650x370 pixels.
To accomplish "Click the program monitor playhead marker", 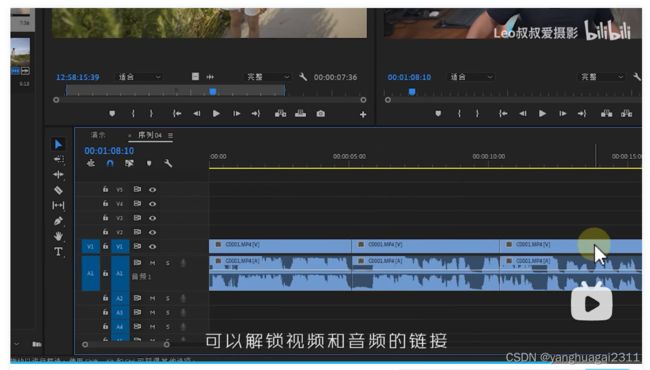I will pyautogui.click(x=412, y=92).
